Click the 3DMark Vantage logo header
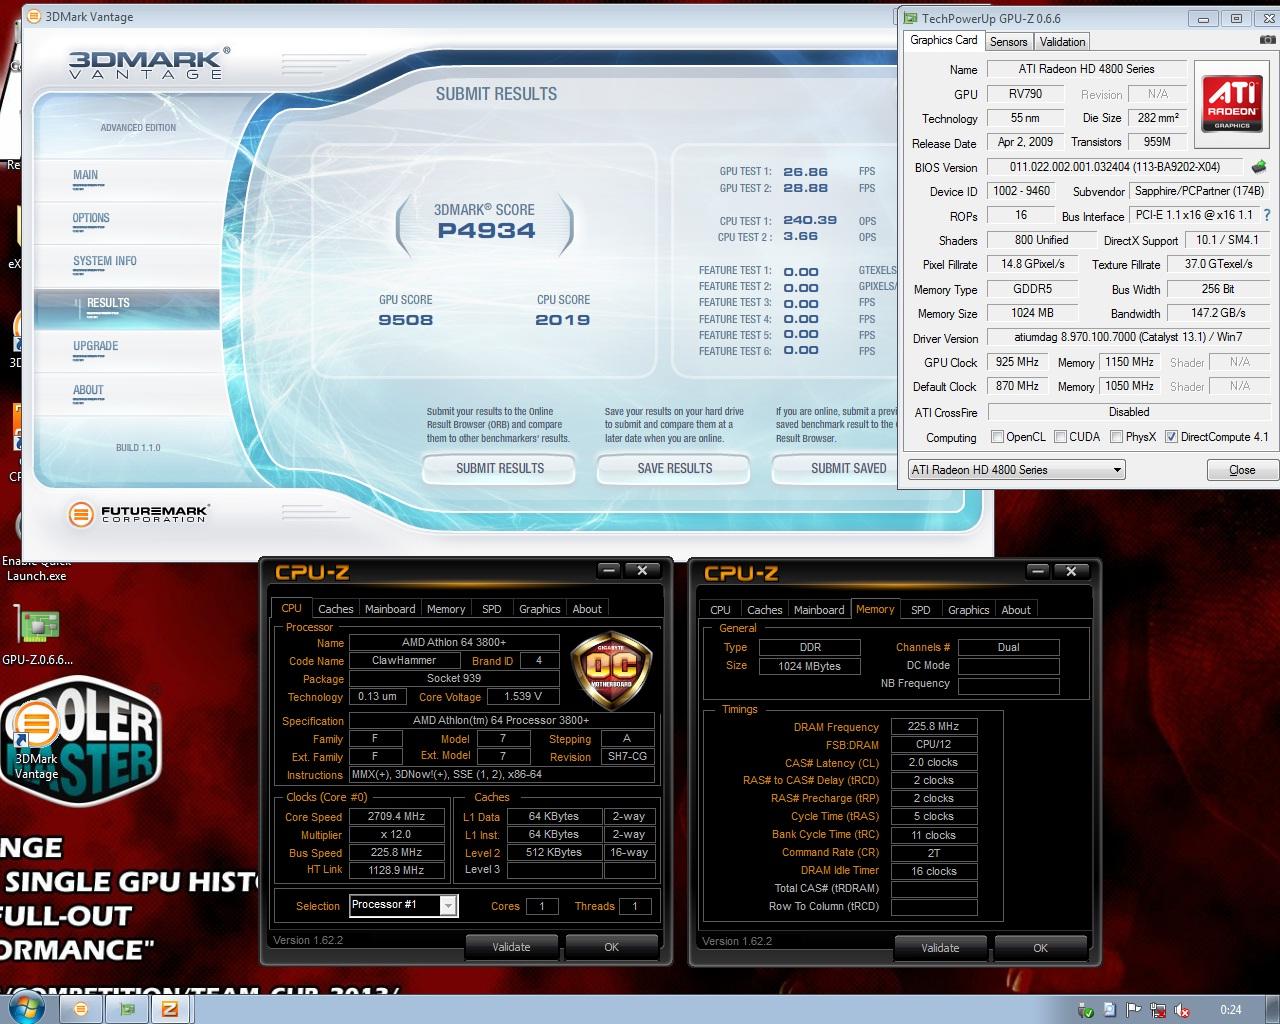The width and height of the screenshot is (1280, 1024). tap(149, 63)
